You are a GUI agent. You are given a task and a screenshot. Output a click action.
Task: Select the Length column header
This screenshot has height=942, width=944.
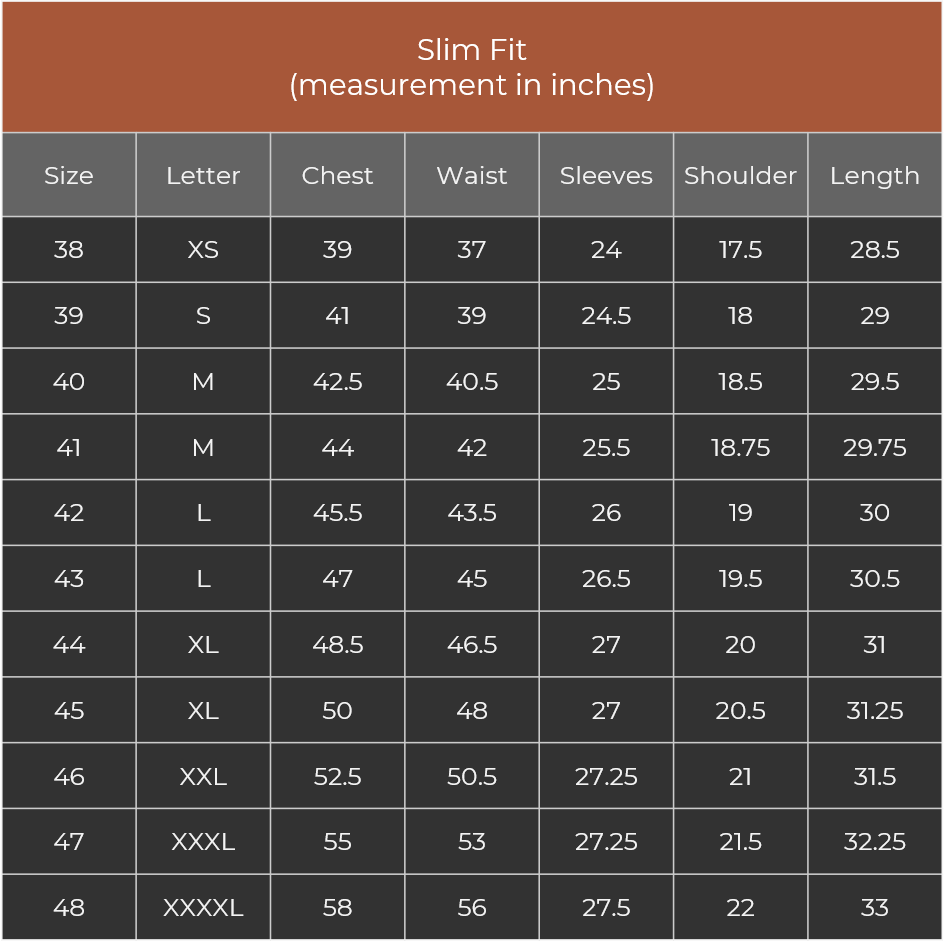click(875, 175)
